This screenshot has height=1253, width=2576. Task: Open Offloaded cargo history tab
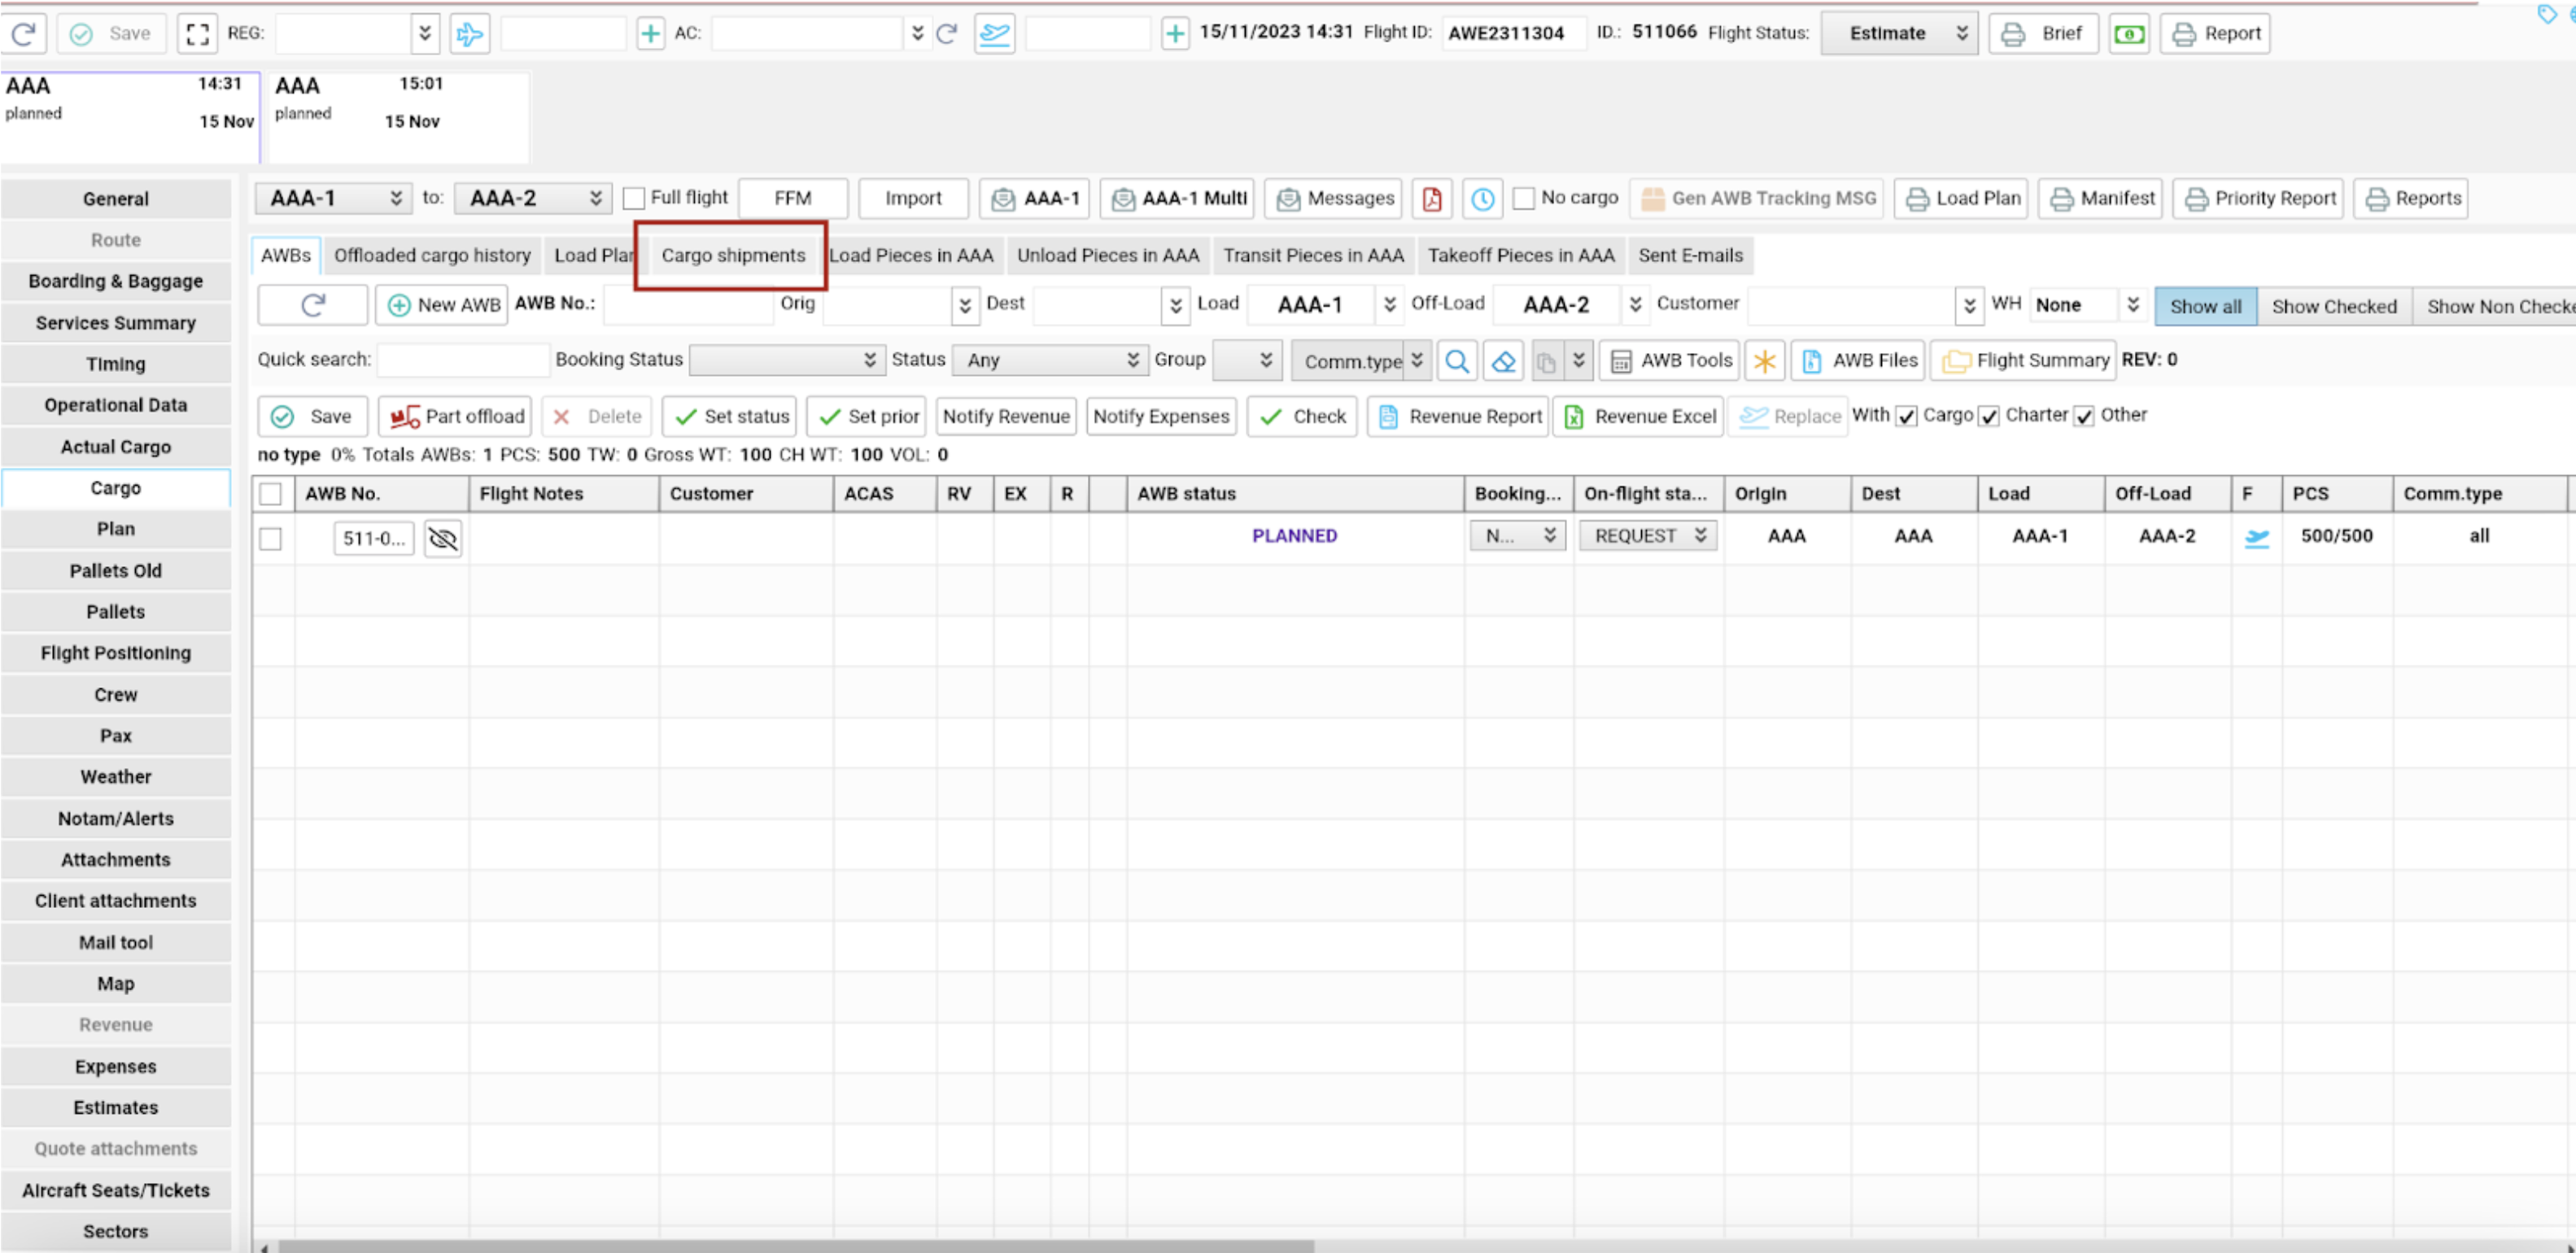click(x=432, y=255)
